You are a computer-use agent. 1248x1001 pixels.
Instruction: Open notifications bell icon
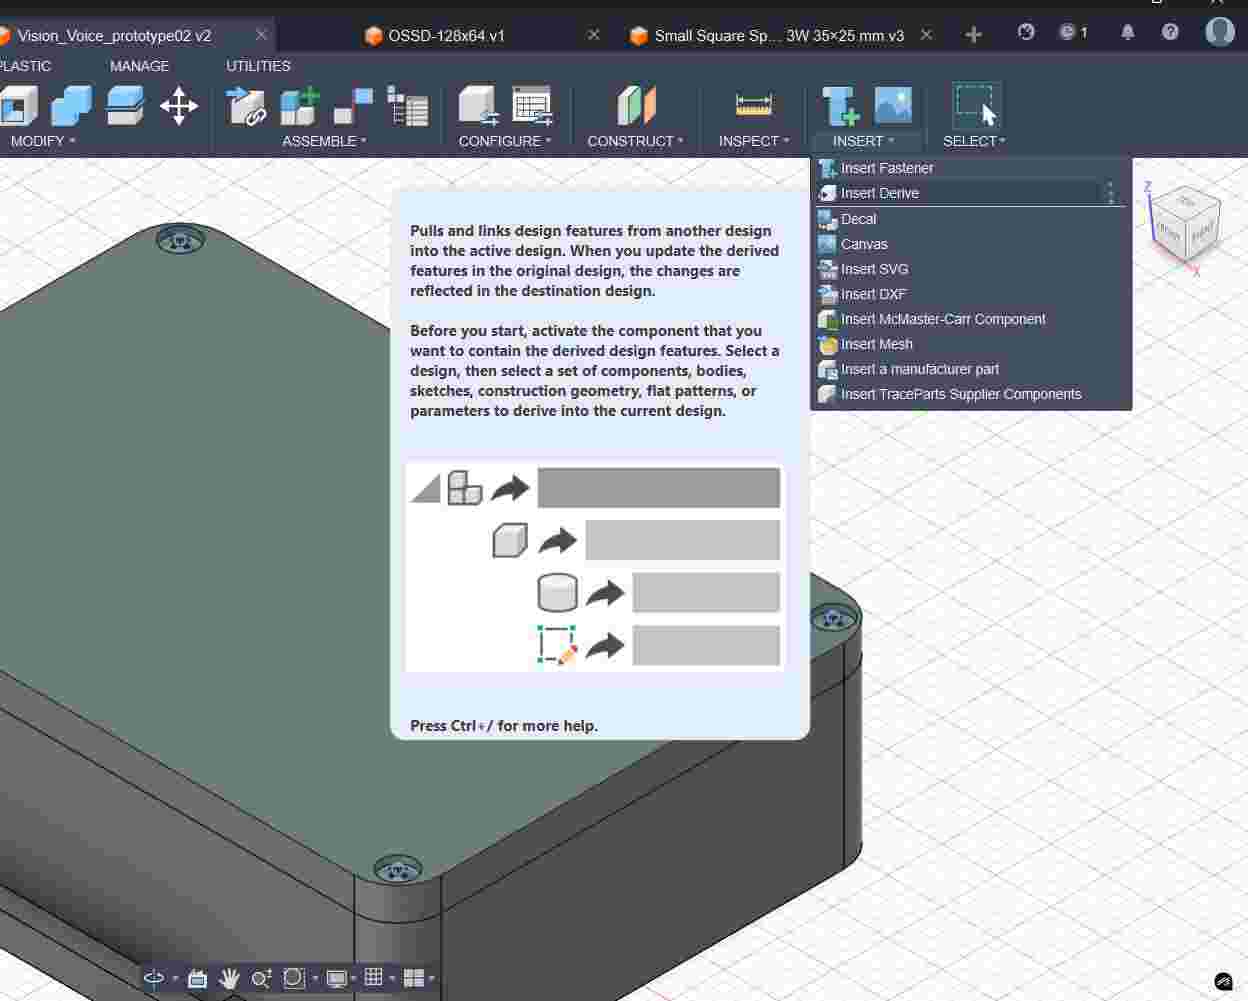pos(1128,32)
